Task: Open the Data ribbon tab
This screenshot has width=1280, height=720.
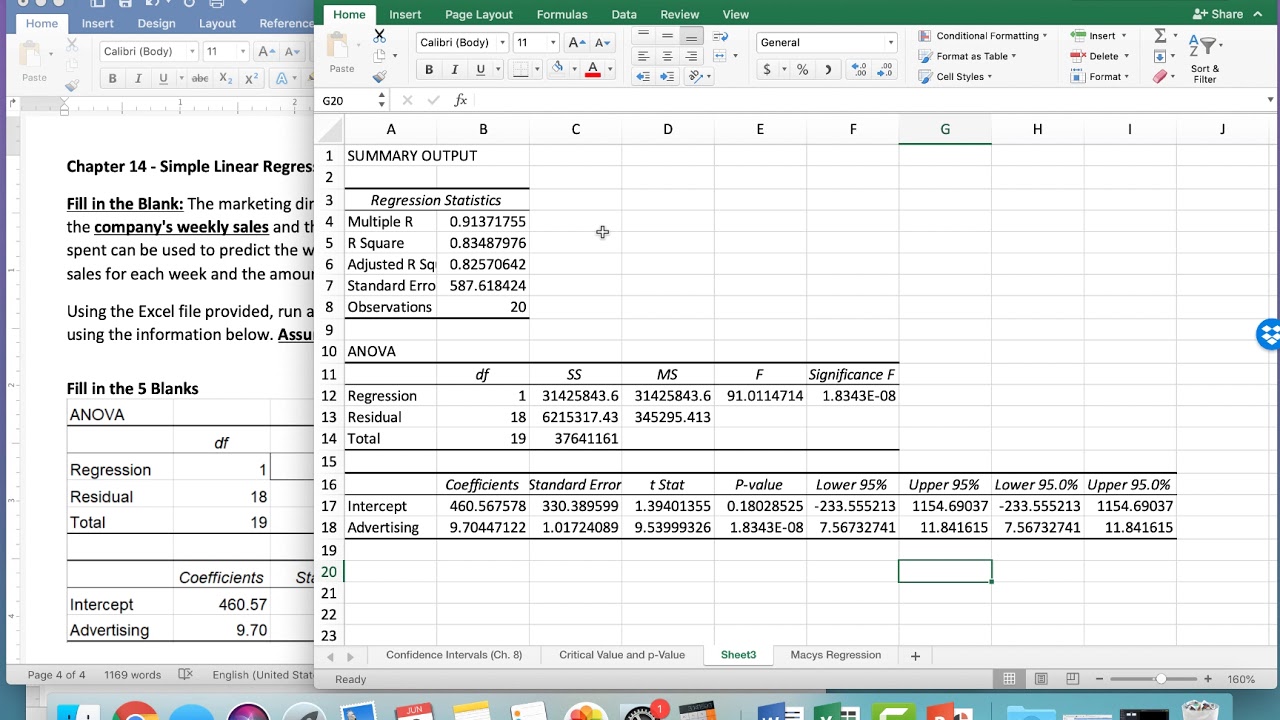Action: (x=624, y=14)
